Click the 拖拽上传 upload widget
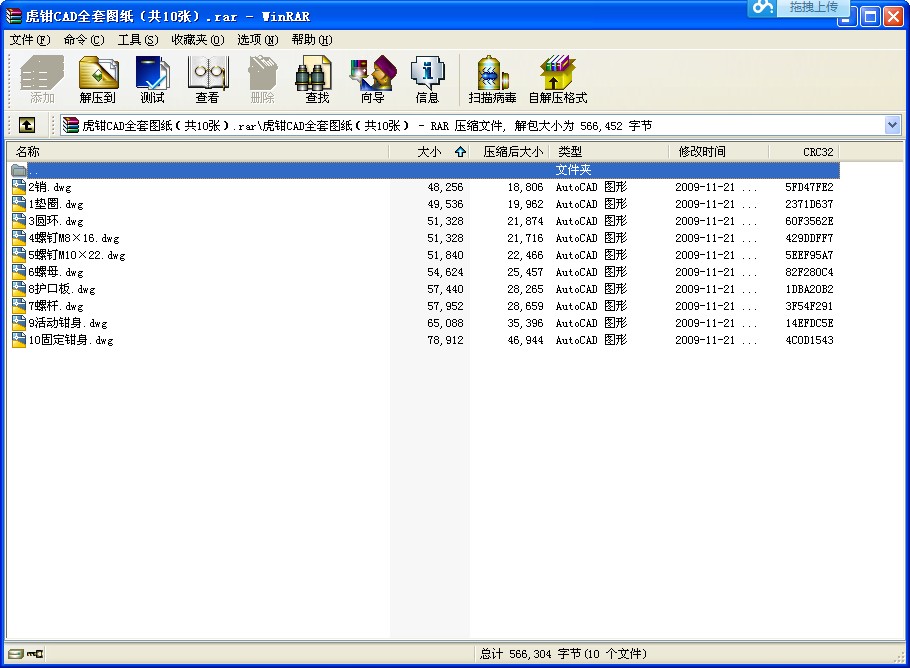Image resolution: width=910 pixels, height=668 pixels. click(x=800, y=8)
